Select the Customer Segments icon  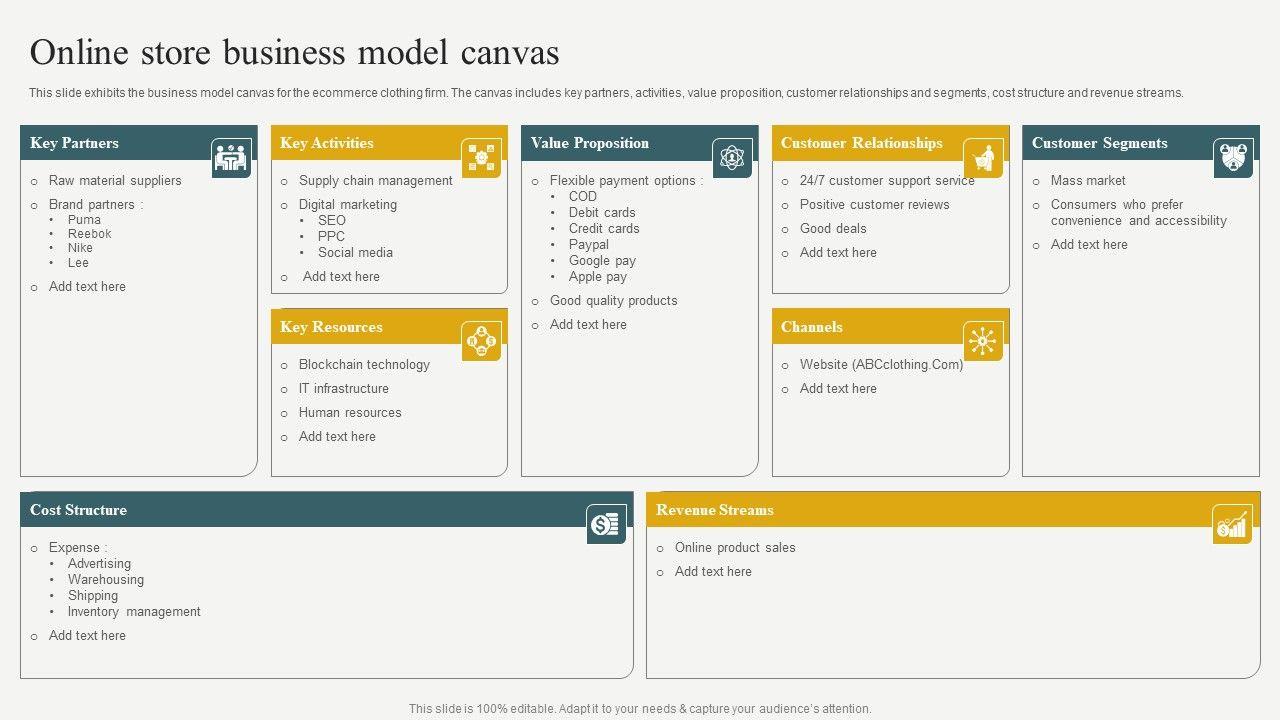(x=1233, y=158)
